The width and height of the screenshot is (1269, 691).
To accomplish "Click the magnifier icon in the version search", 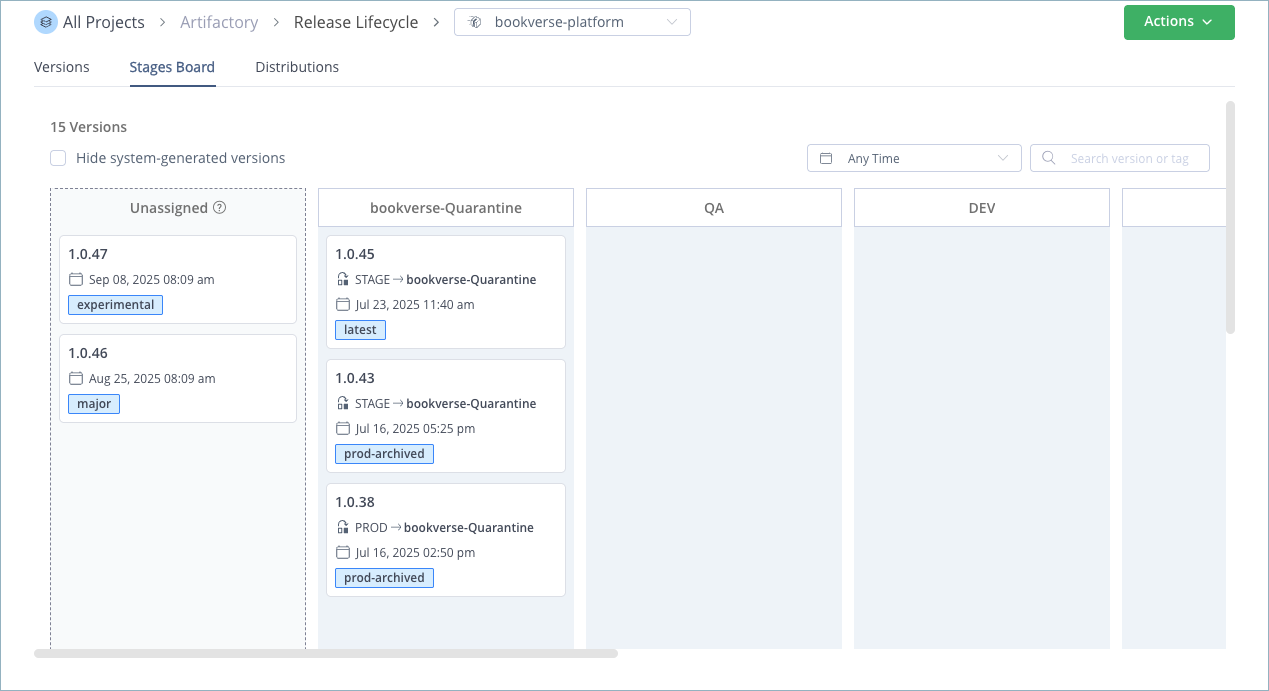I will pos(1048,158).
